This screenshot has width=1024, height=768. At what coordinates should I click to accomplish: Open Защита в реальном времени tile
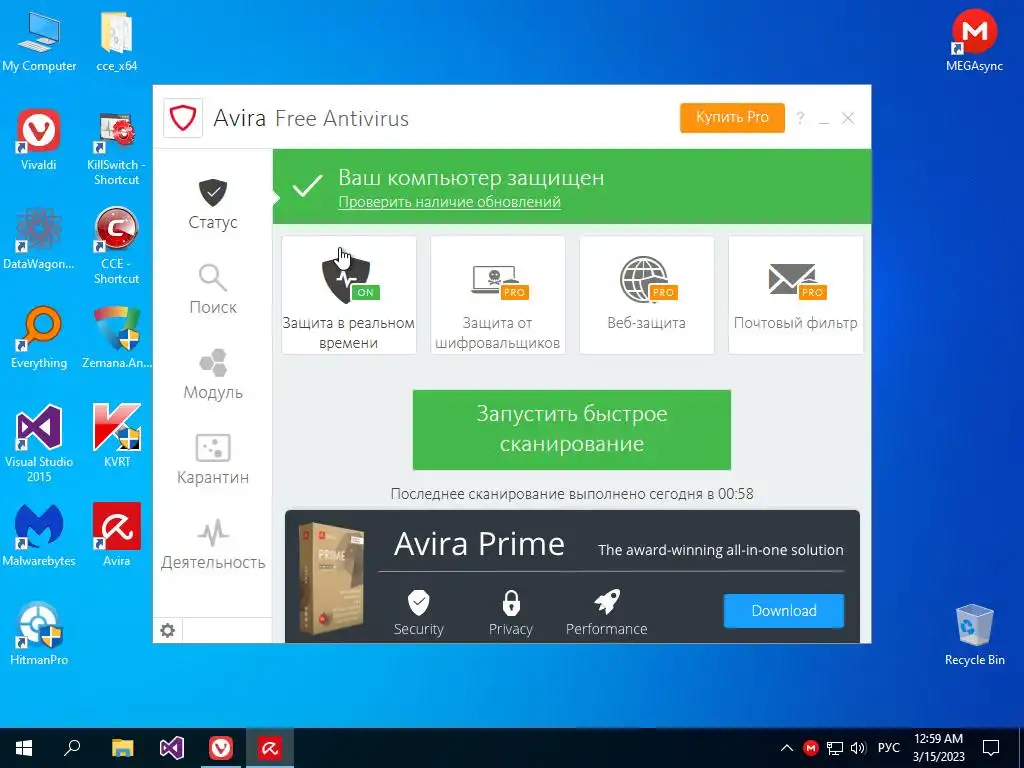(349, 295)
